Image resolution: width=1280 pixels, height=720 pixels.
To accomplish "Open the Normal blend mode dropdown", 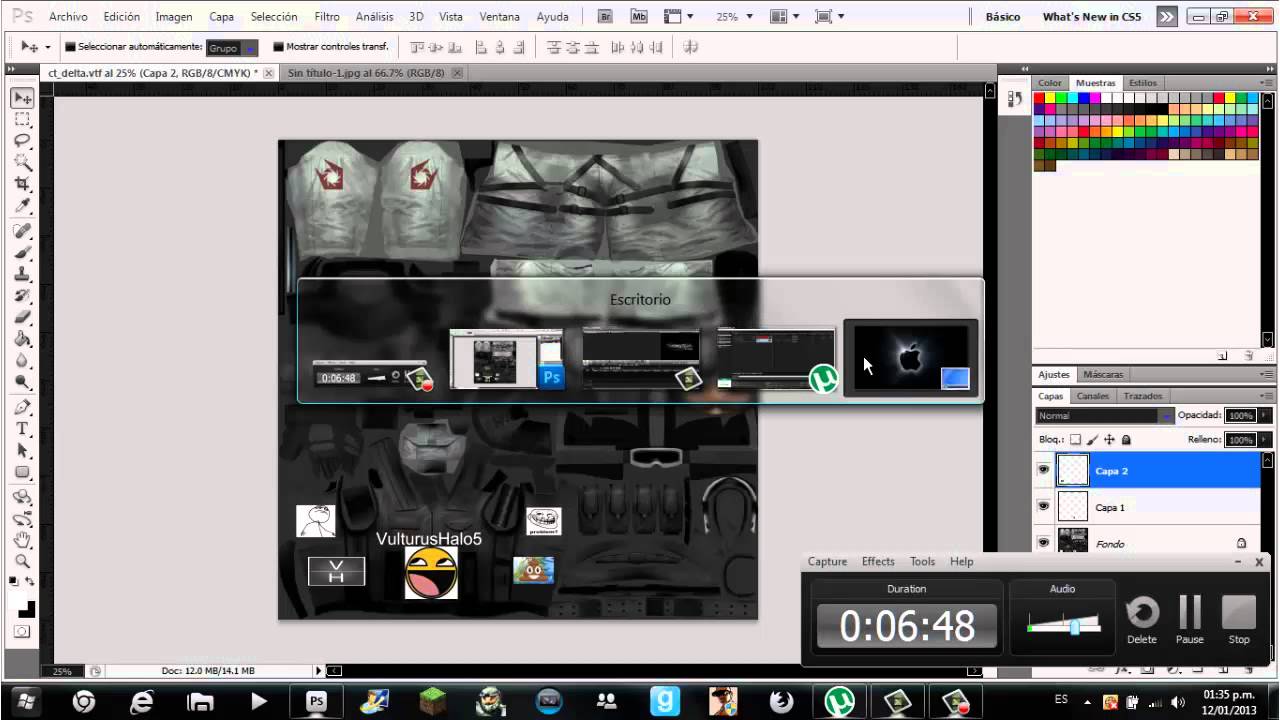I will click(1105, 415).
